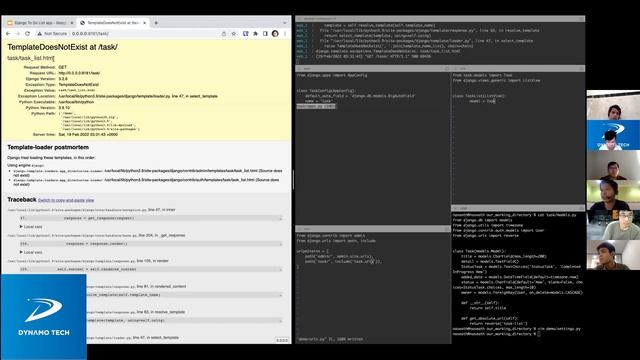640x360 pixels.
Task: Expand Local vars under line 204 _get_response
Action: click(x=31, y=252)
